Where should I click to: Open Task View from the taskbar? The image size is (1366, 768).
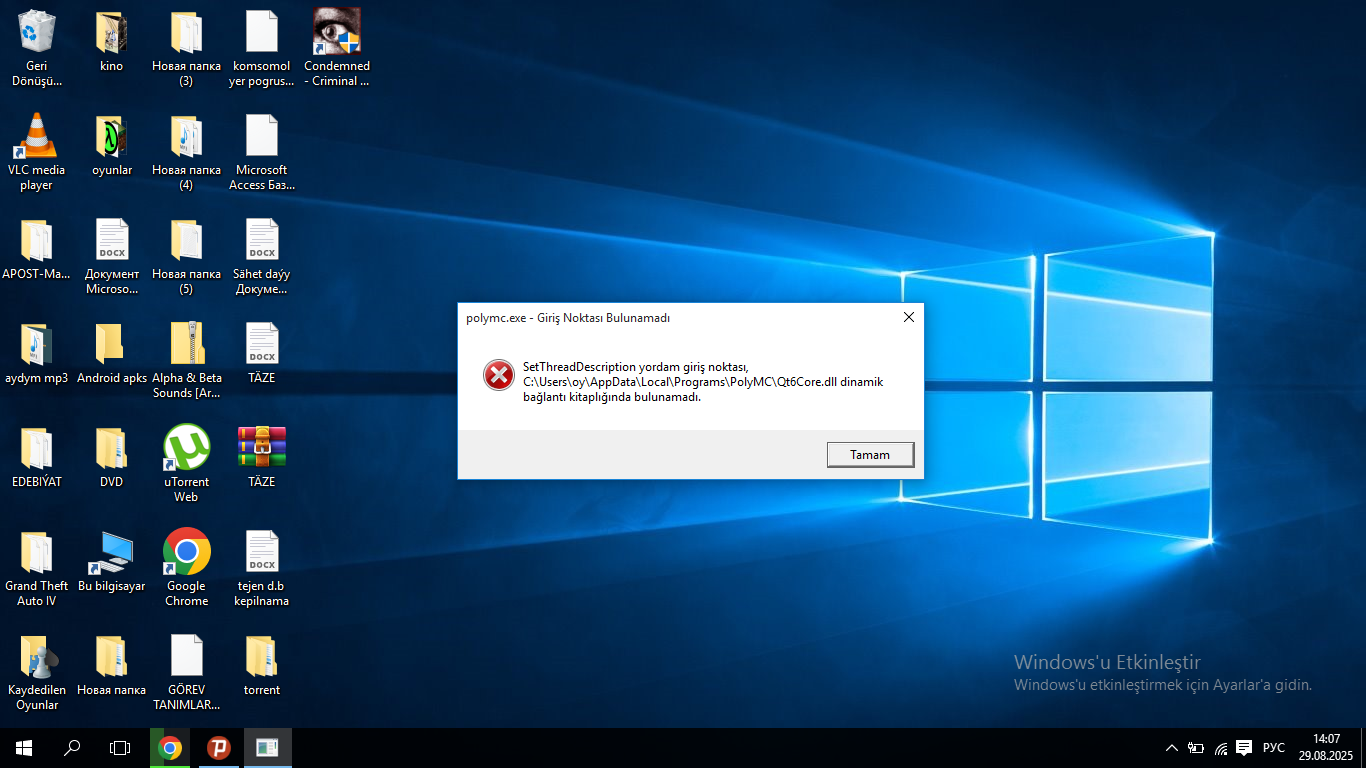[x=120, y=748]
